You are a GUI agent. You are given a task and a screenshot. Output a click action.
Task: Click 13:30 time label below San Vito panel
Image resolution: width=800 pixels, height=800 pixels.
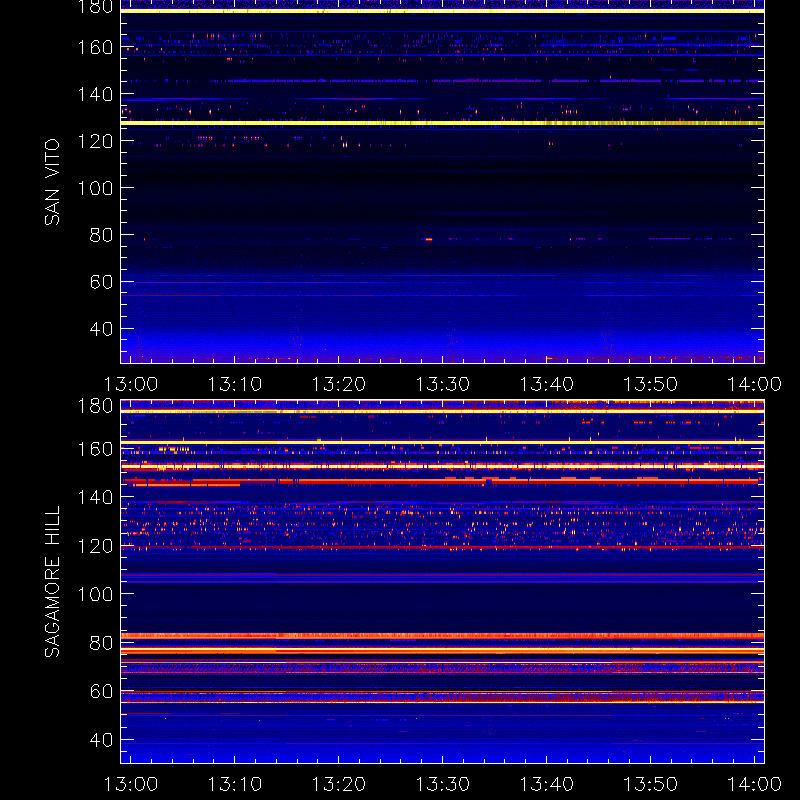[443, 384]
